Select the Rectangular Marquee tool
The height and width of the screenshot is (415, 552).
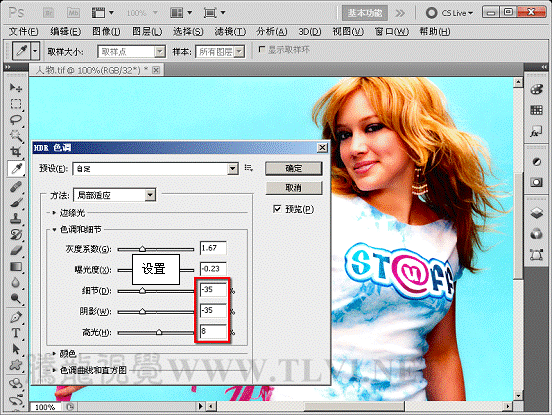(x=15, y=104)
